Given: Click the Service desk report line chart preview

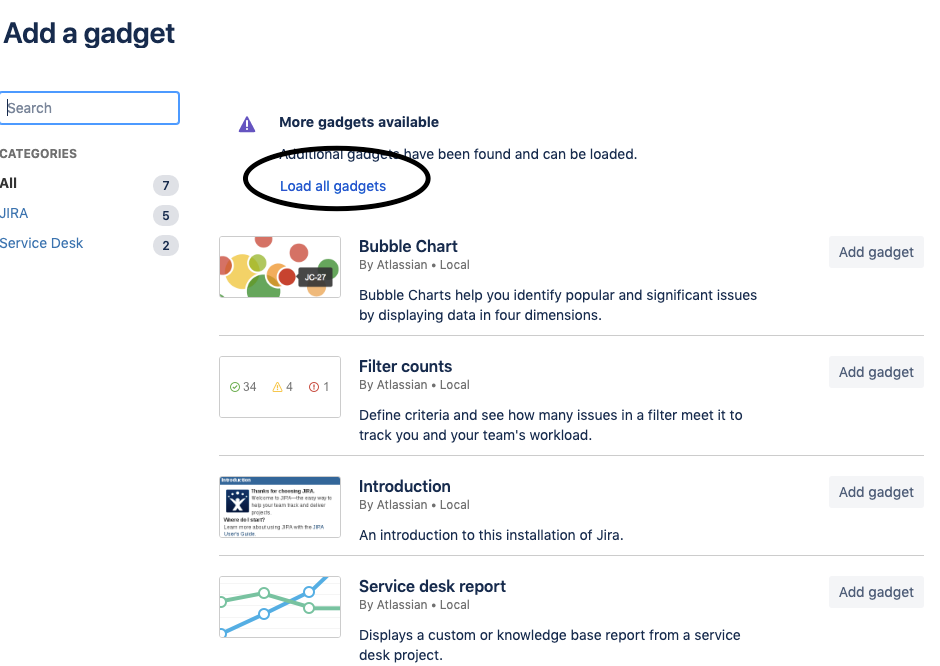Looking at the screenshot, I should 279,607.
